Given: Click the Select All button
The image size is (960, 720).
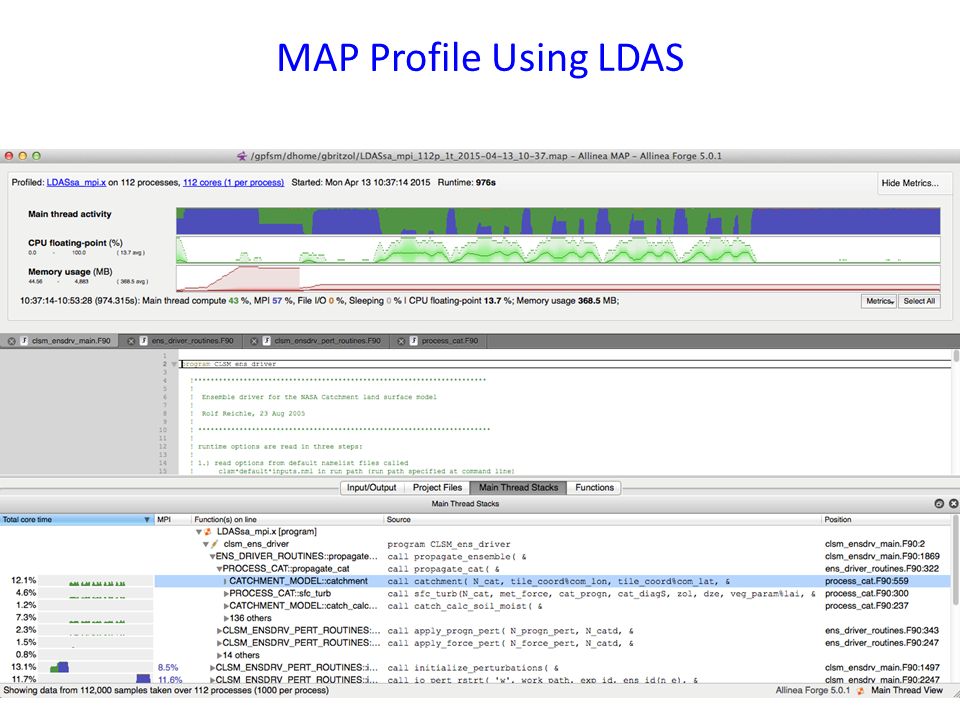Looking at the screenshot, I should (919, 301).
